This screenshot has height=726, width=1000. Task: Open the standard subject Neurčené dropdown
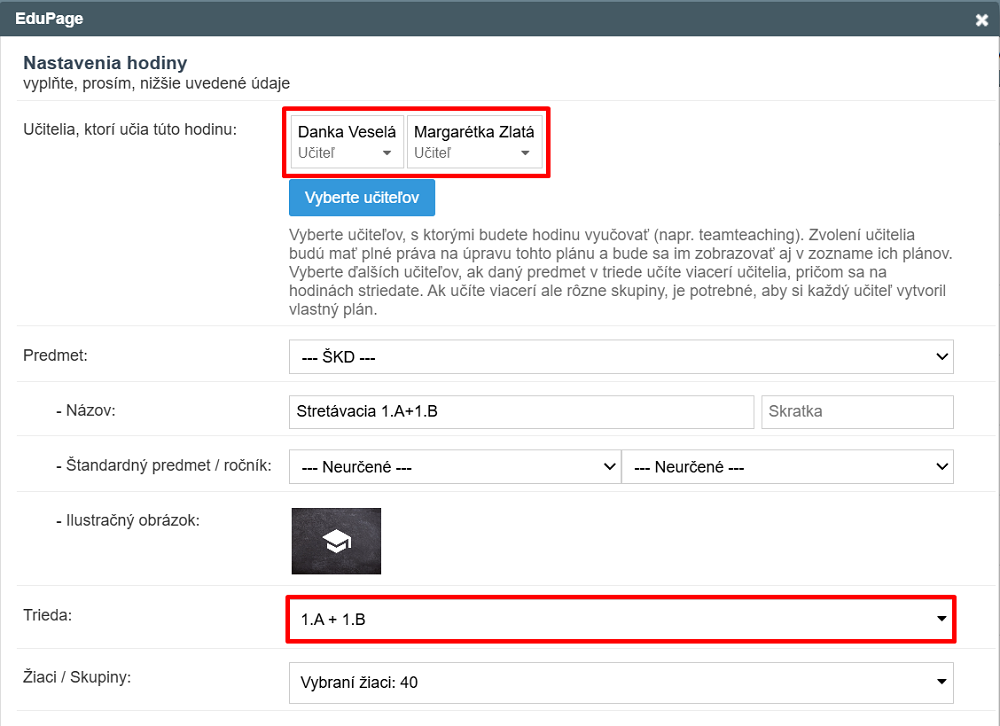point(455,467)
